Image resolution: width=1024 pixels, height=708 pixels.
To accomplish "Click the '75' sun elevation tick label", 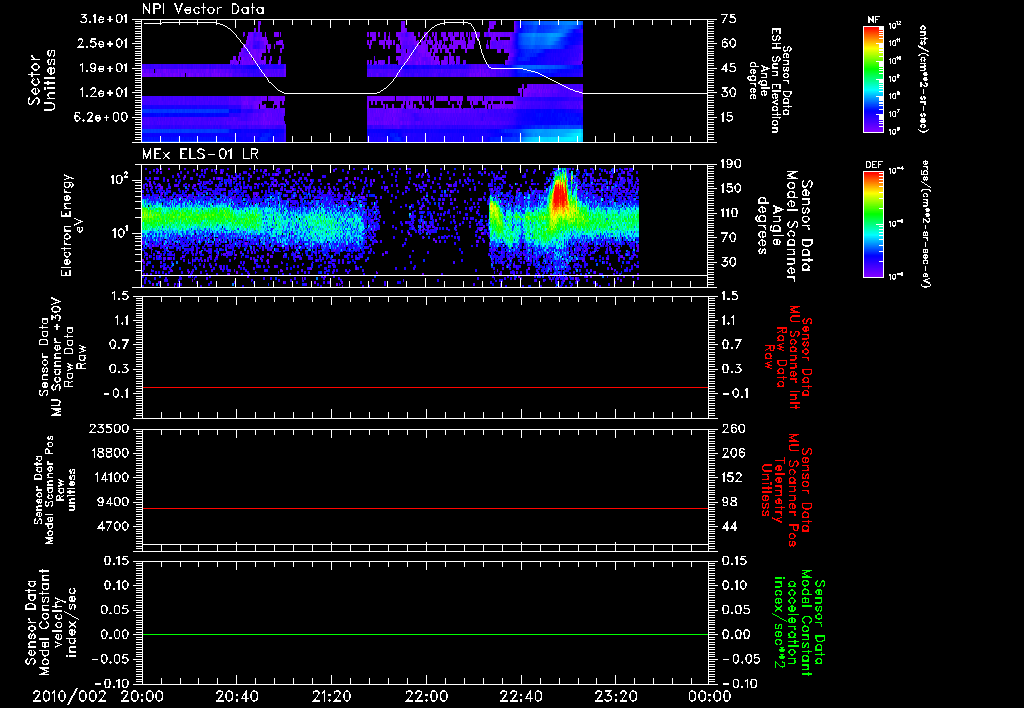I will (x=729, y=19).
